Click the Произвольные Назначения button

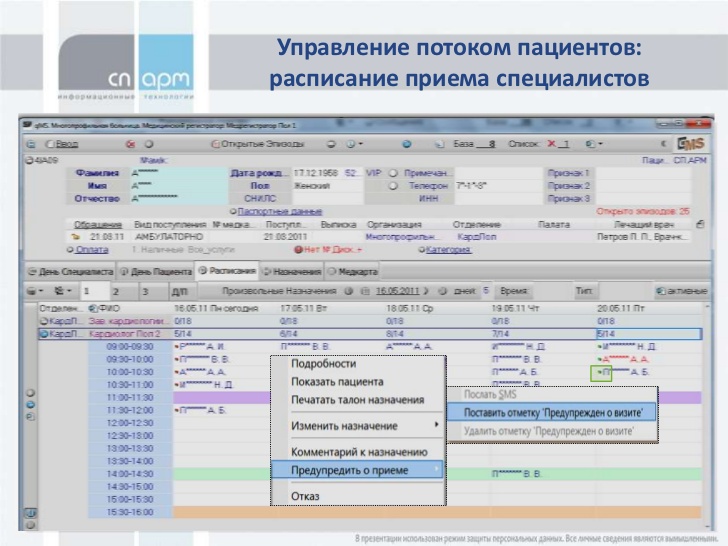(279, 291)
